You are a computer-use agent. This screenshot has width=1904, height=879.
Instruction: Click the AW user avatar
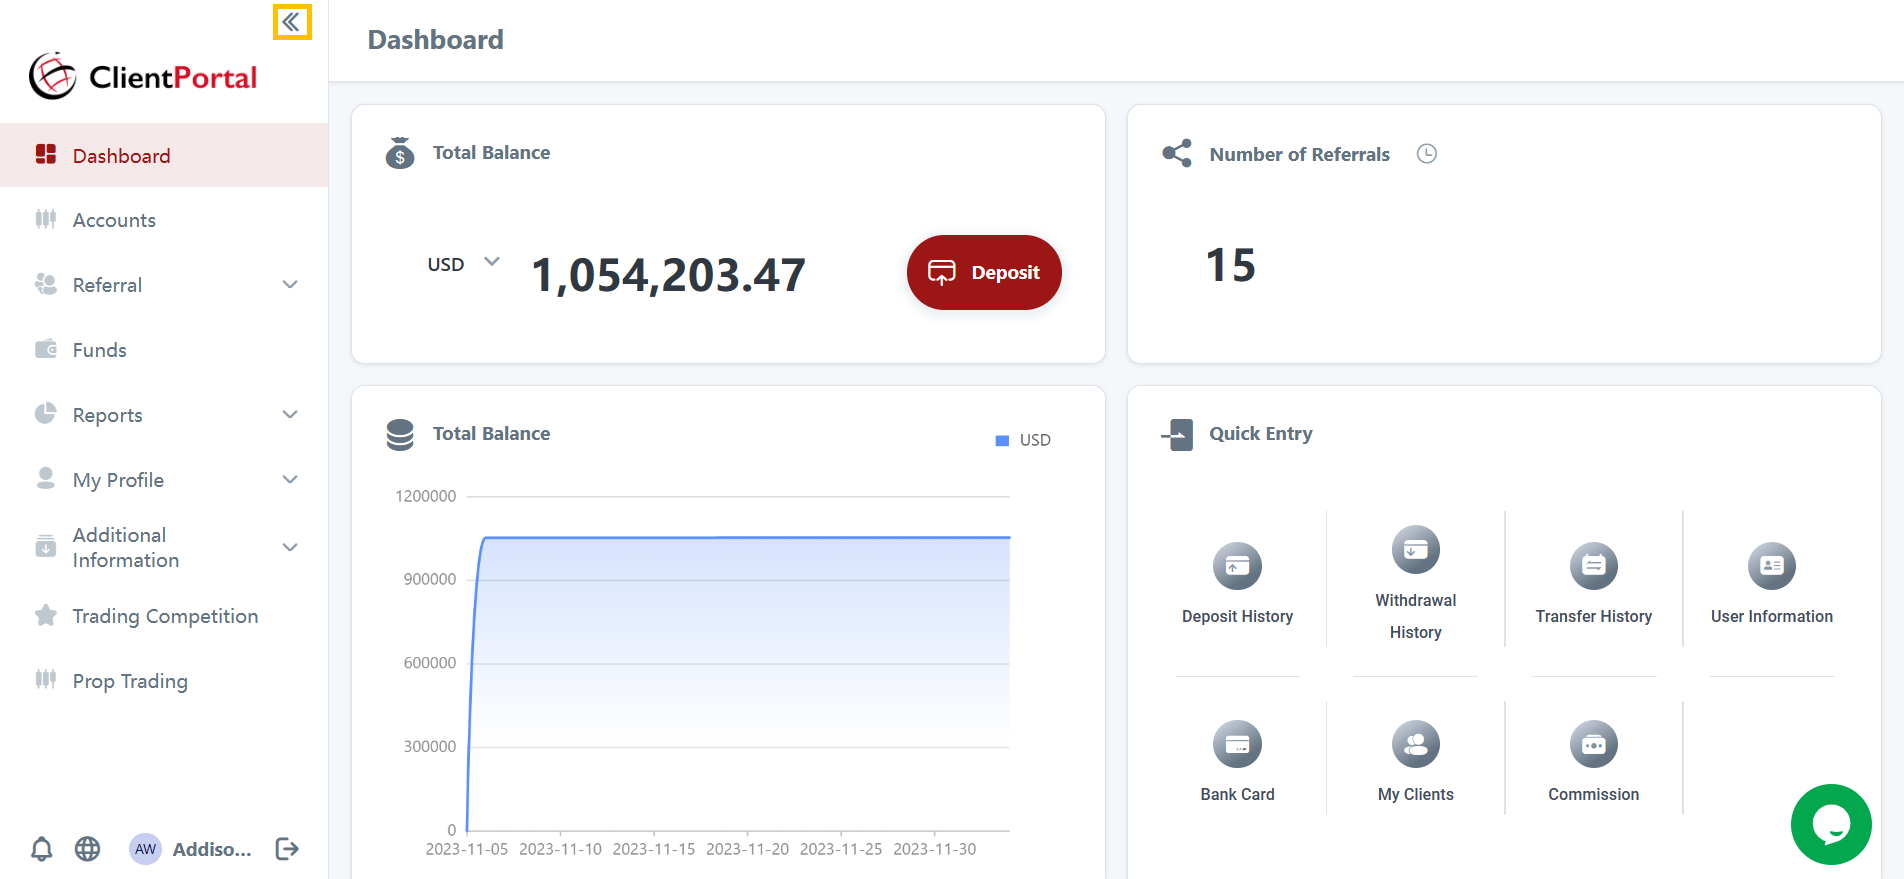[146, 849]
